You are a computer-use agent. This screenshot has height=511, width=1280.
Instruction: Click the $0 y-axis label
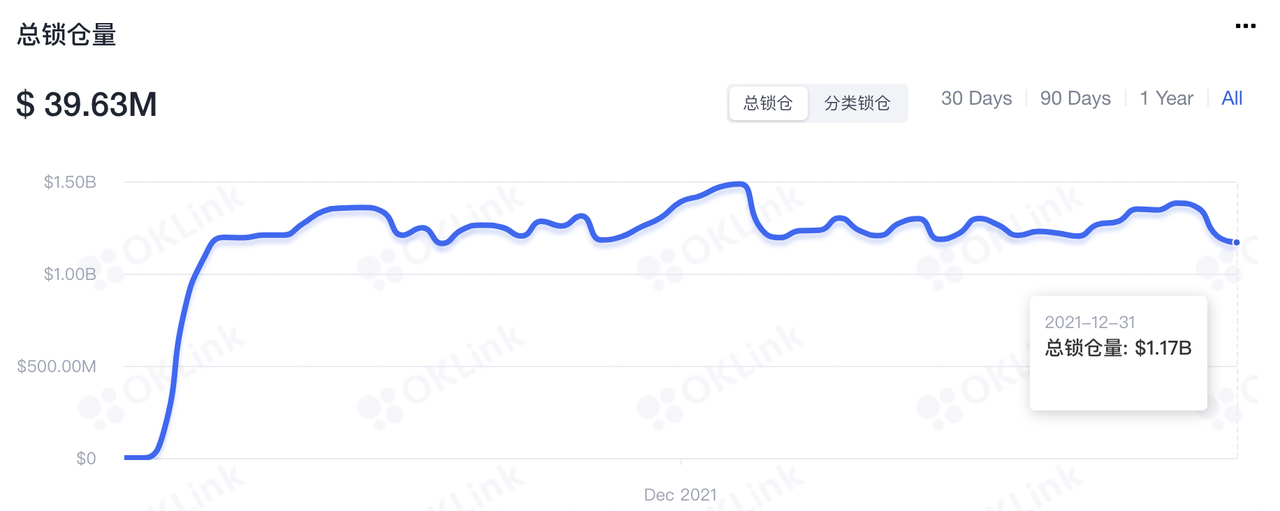86,458
